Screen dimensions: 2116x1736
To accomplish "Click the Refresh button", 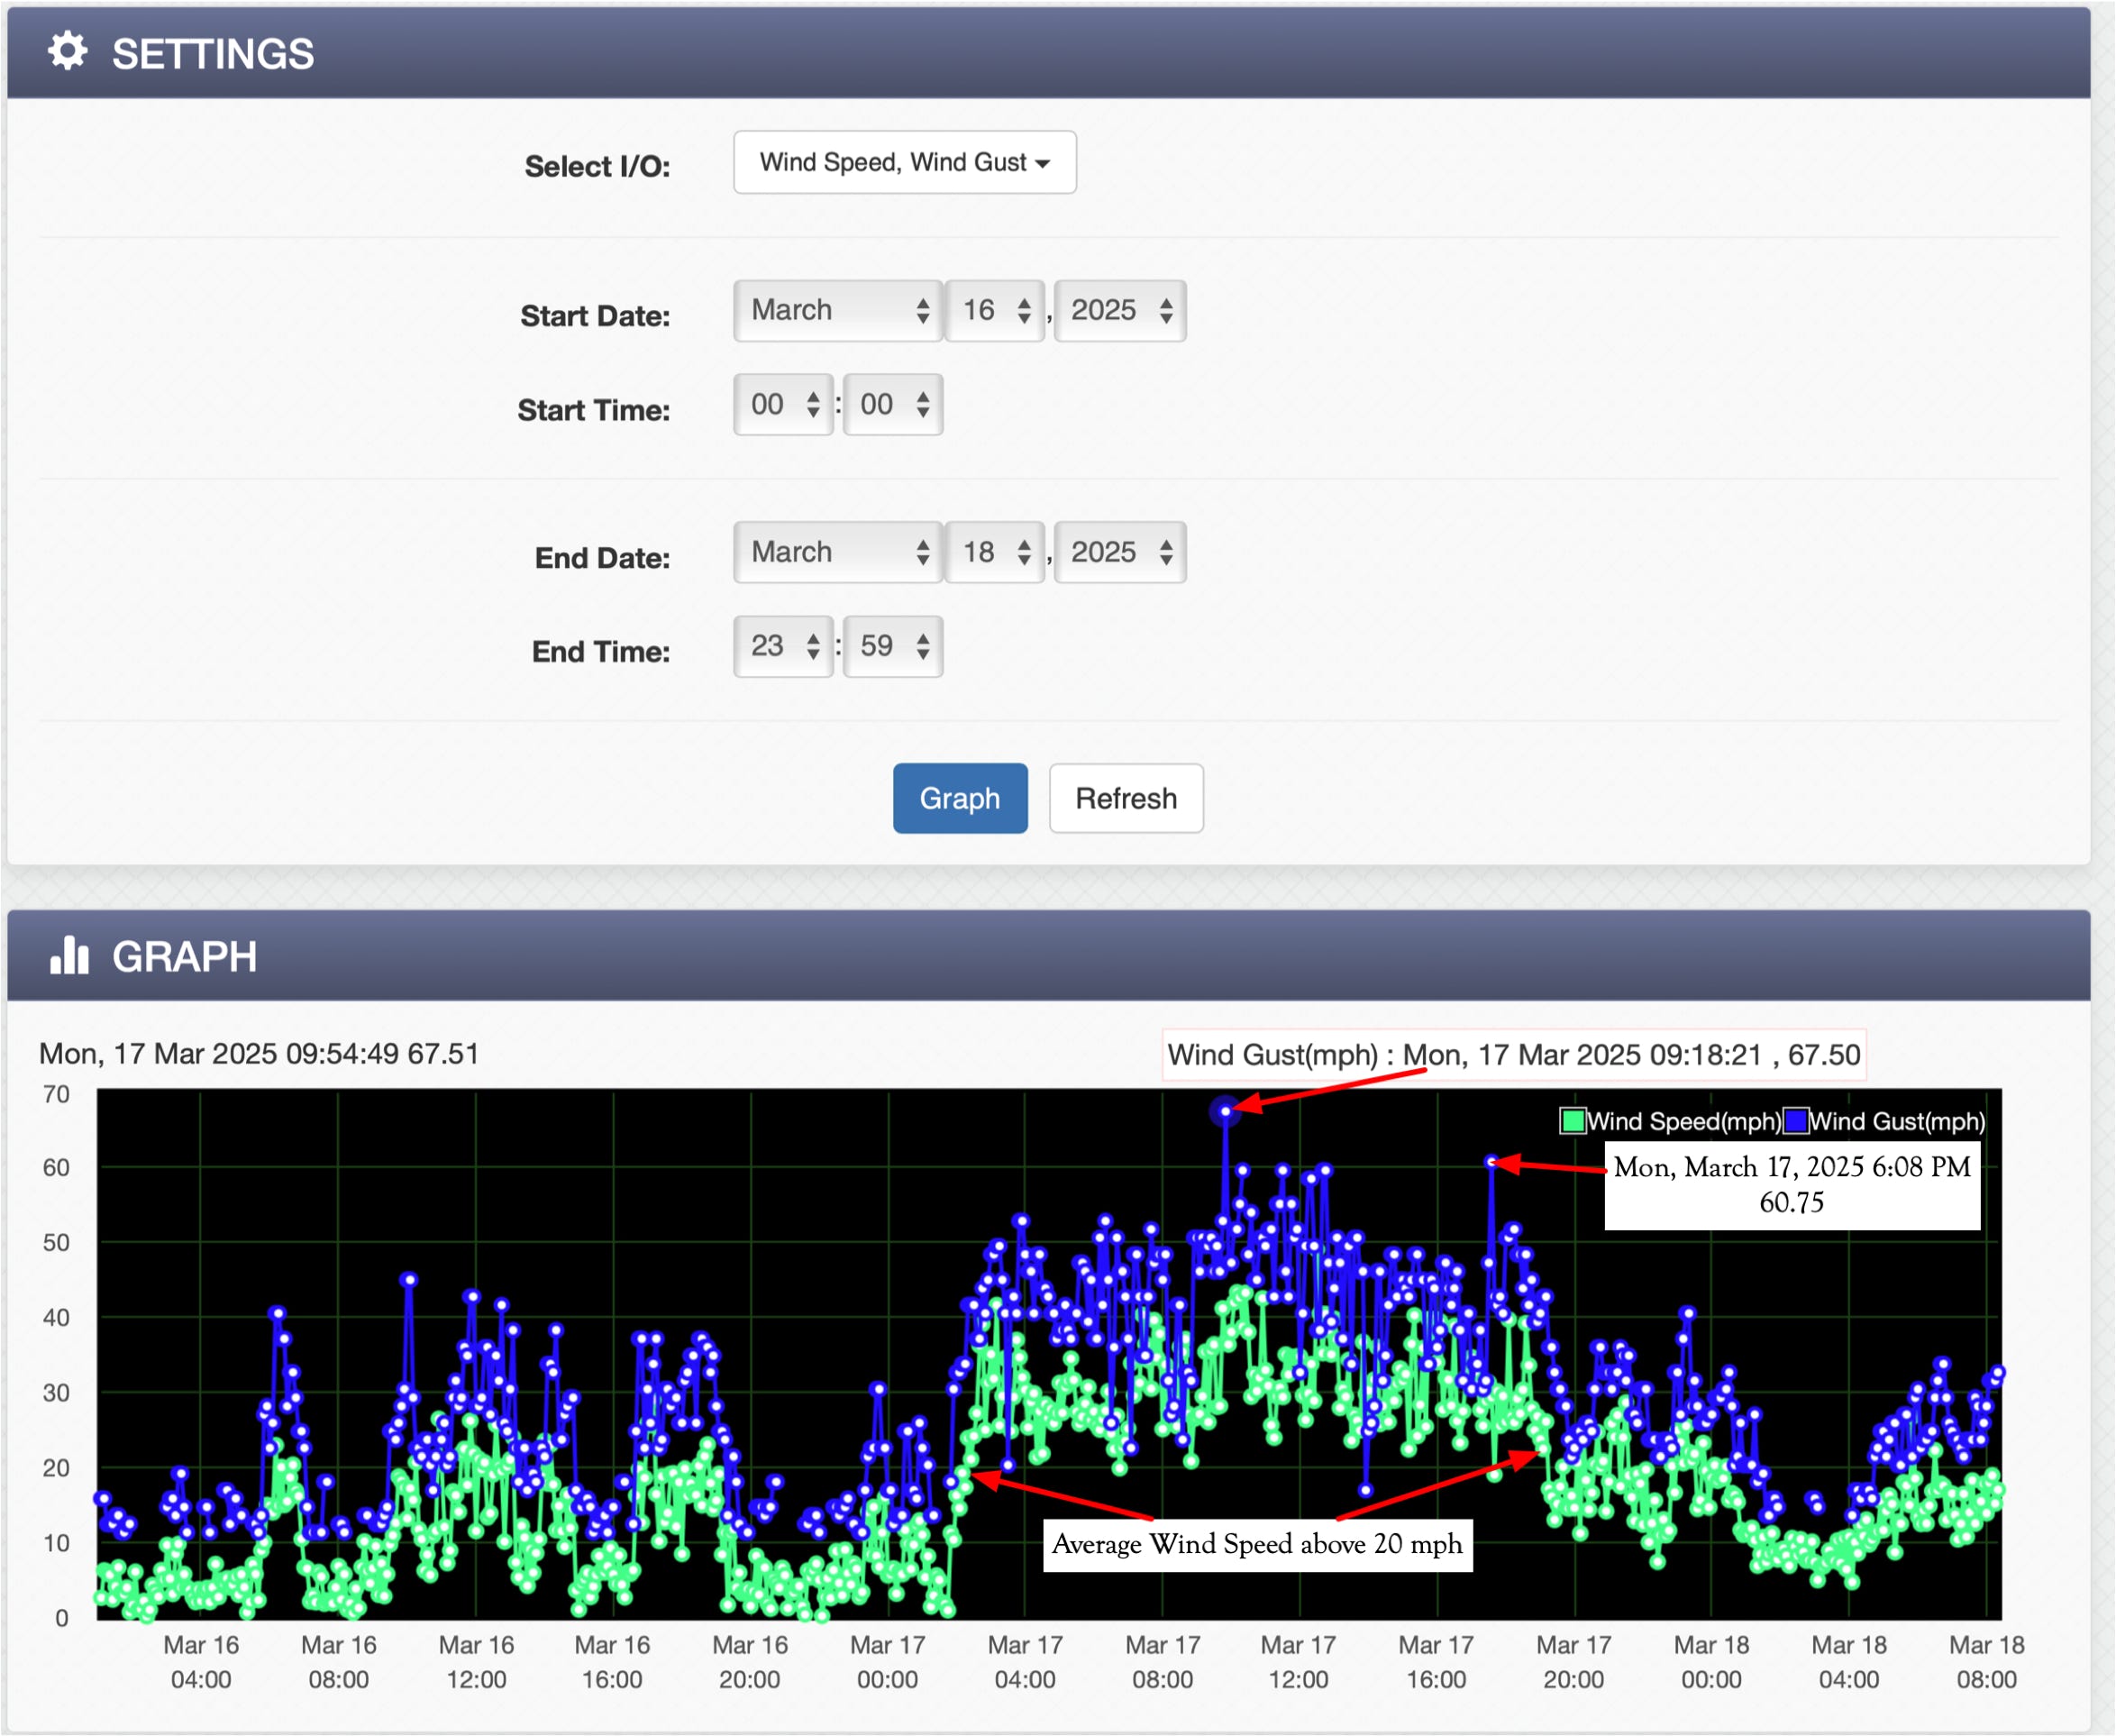I will 1126,798.
